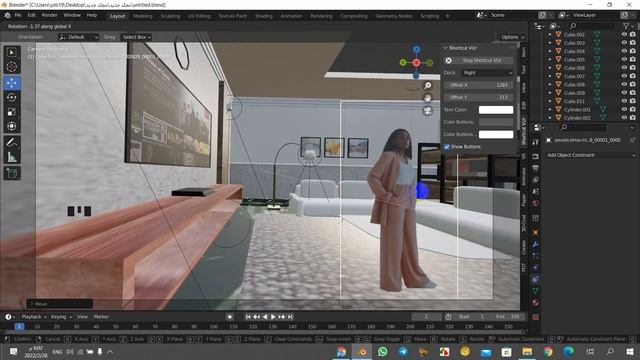This screenshot has width=640, height=360.
Task: Jump to the timeline end frame
Action: (290, 317)
